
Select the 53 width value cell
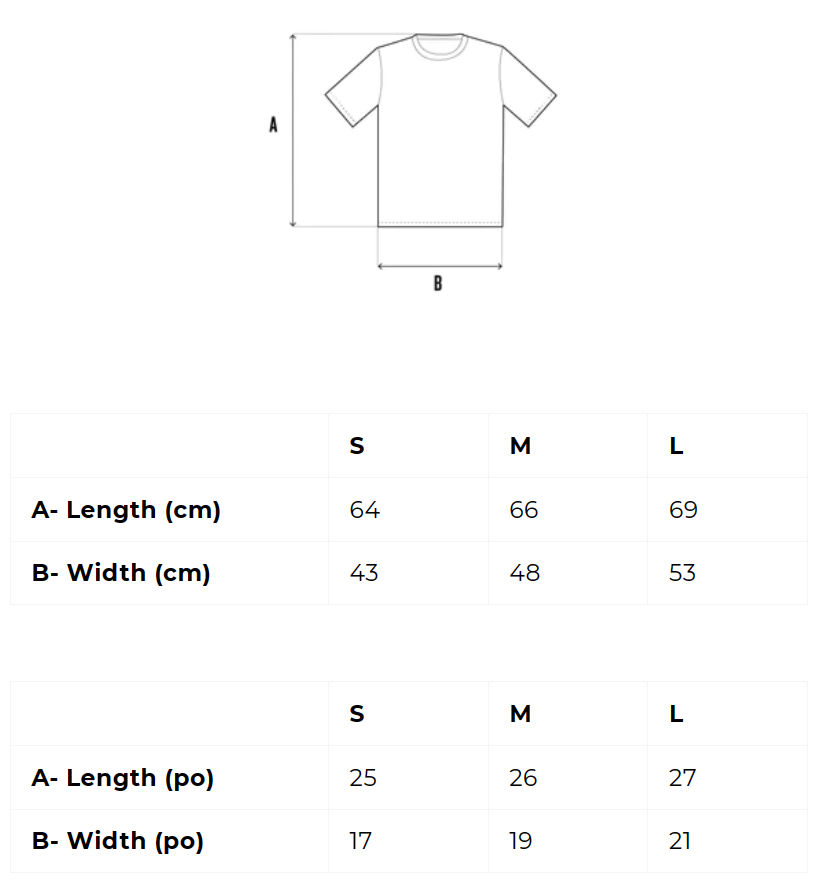[682, 573]
